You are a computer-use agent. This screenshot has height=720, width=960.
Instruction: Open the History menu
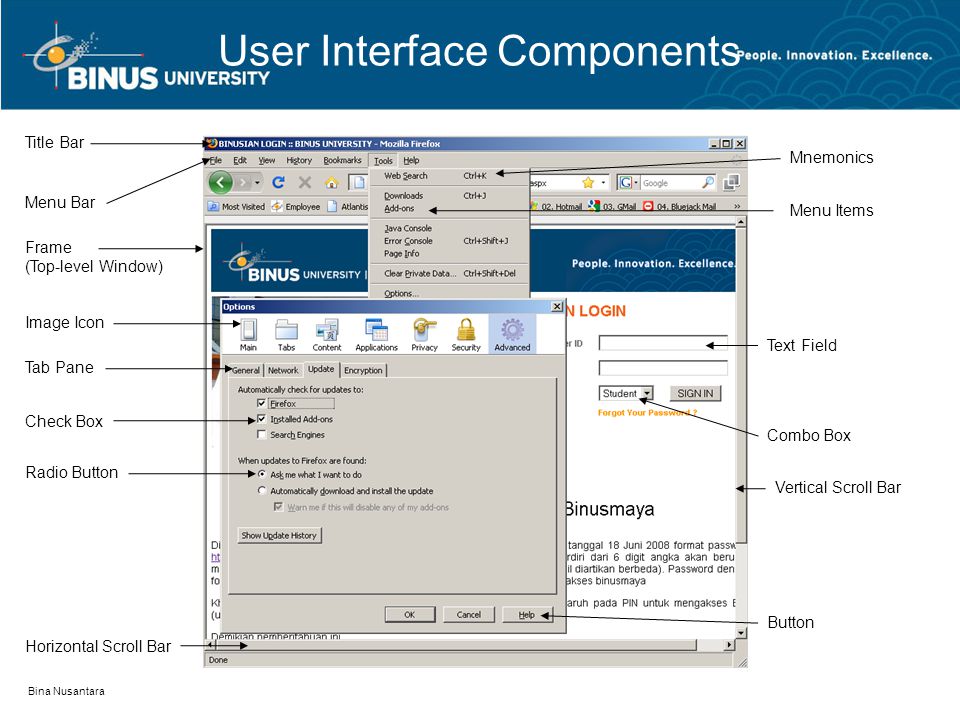pos(299,160)
